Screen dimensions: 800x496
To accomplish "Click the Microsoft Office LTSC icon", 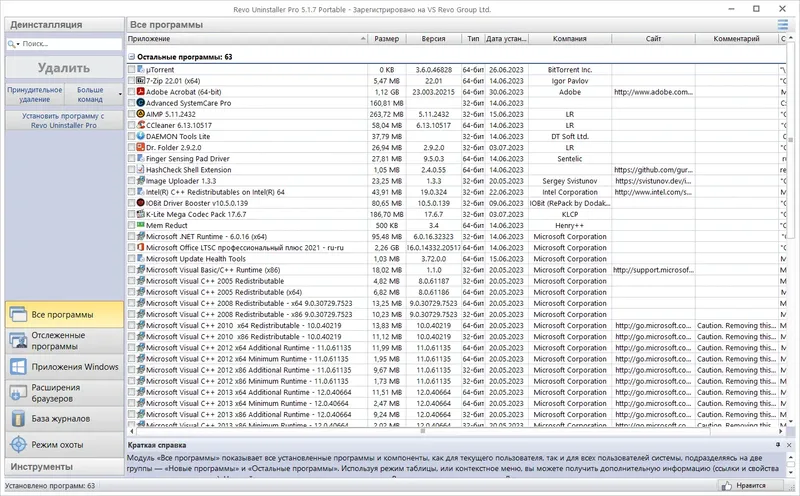I will coord(141,247).
